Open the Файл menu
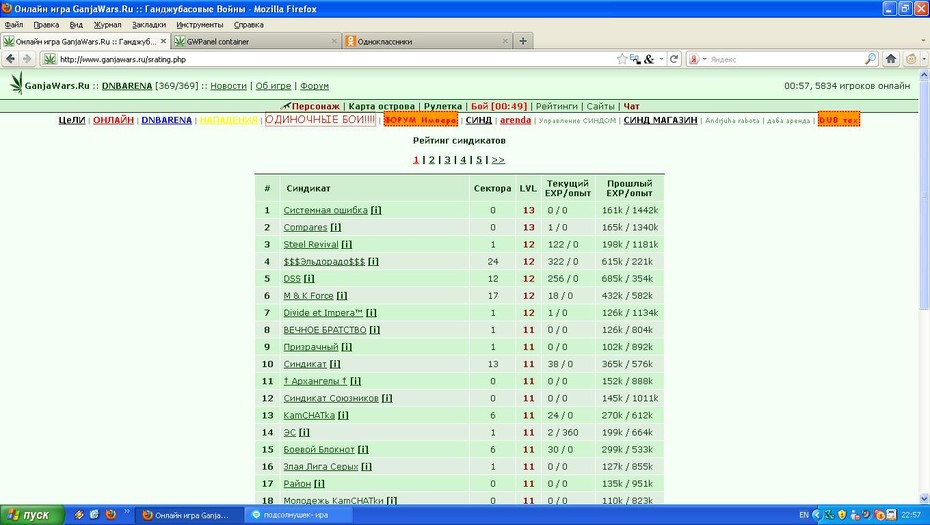 (x=14, y=25)
